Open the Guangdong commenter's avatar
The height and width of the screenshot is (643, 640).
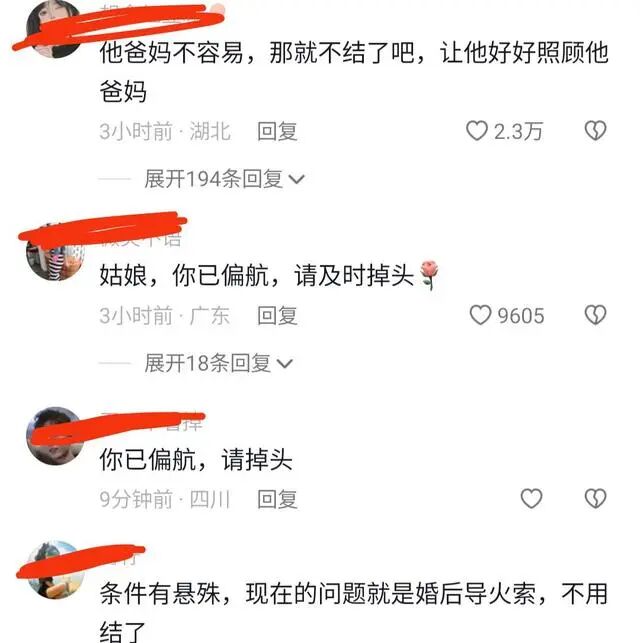pos(55,252)
